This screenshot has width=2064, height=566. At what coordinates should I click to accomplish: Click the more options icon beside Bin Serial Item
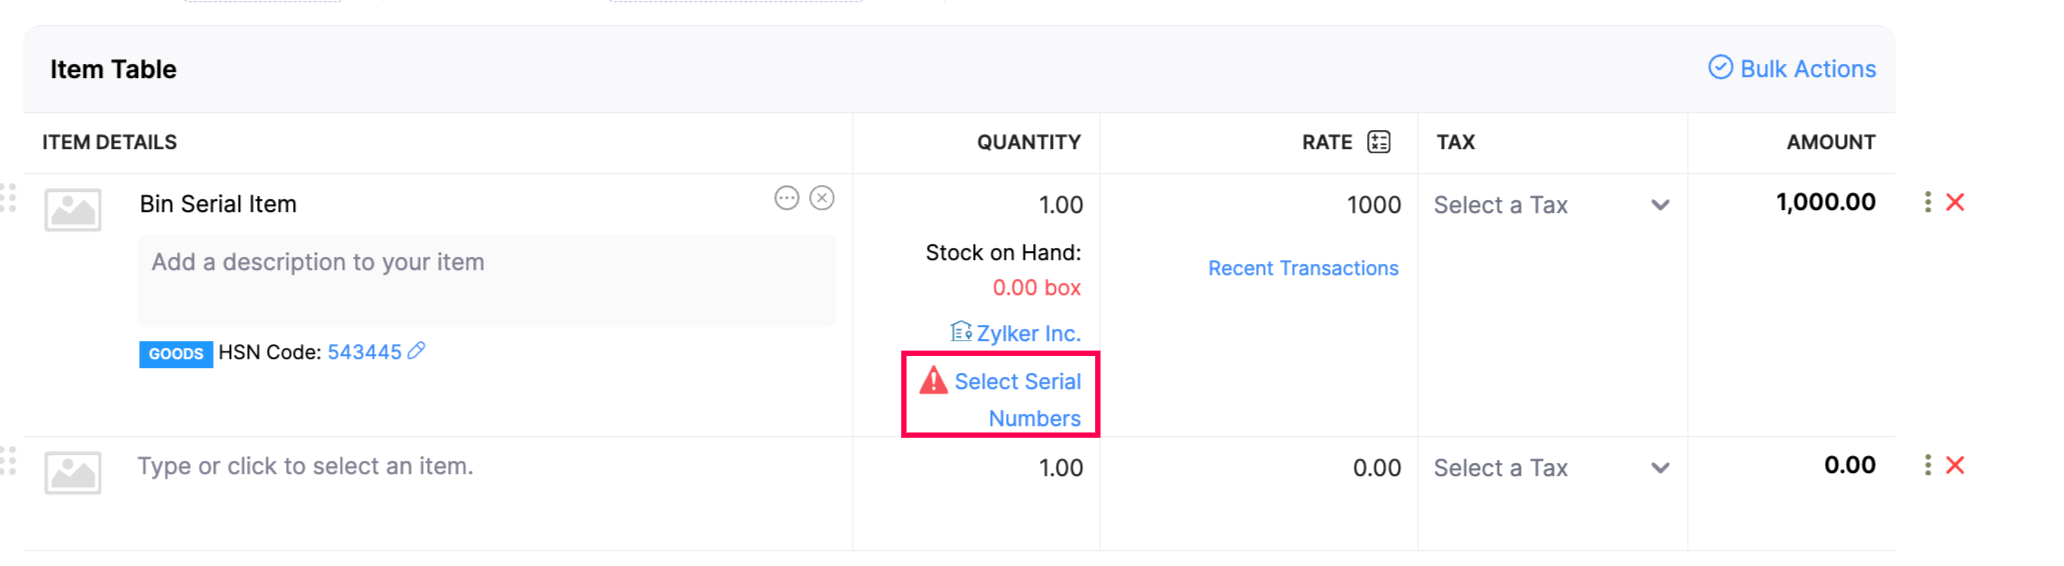click(787, 198)
